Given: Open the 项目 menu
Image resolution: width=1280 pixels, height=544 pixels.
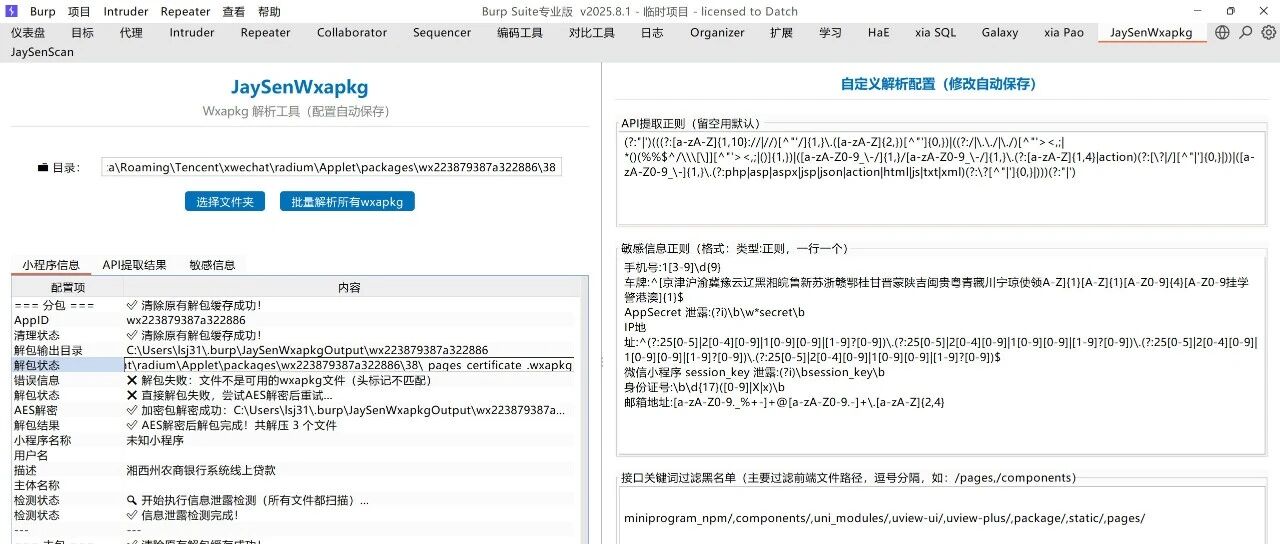Looking at the screenshot, I should click(79, 11).
